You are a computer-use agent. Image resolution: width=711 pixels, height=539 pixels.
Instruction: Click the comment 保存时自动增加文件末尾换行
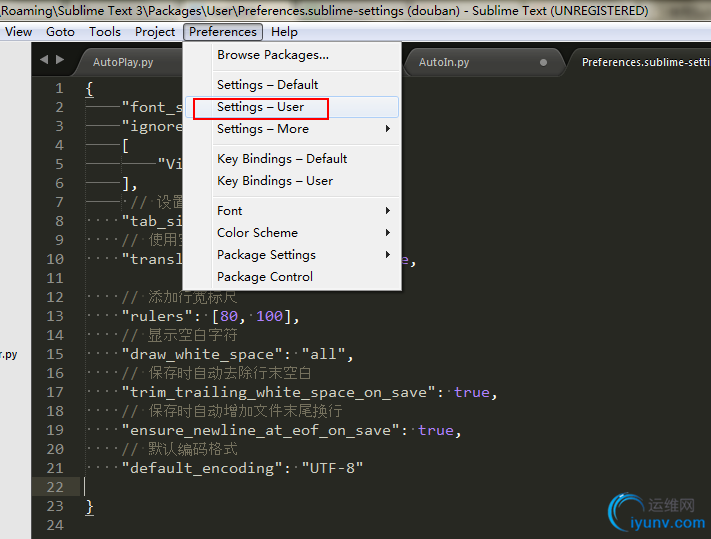coord(245,411)
